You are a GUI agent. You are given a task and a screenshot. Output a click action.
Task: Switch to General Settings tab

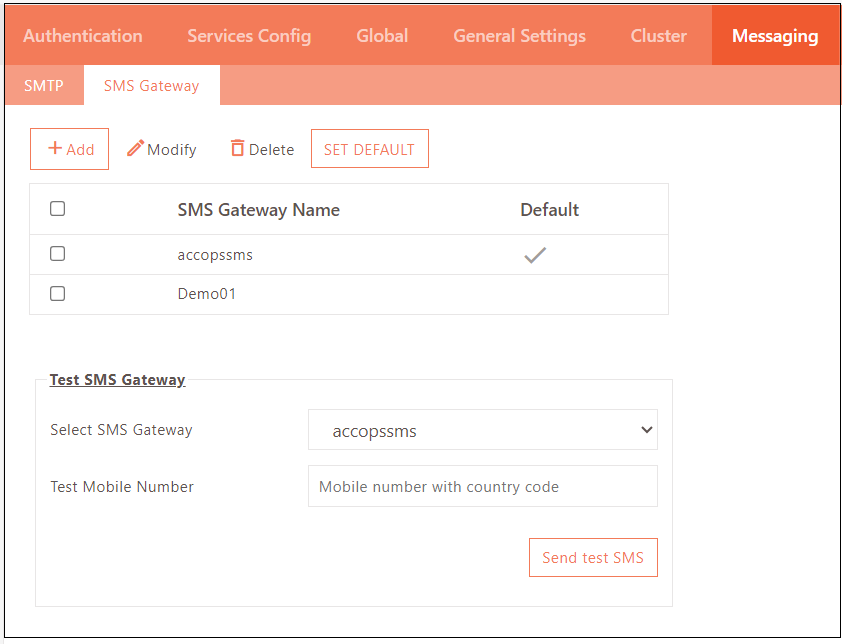point(519,36)
